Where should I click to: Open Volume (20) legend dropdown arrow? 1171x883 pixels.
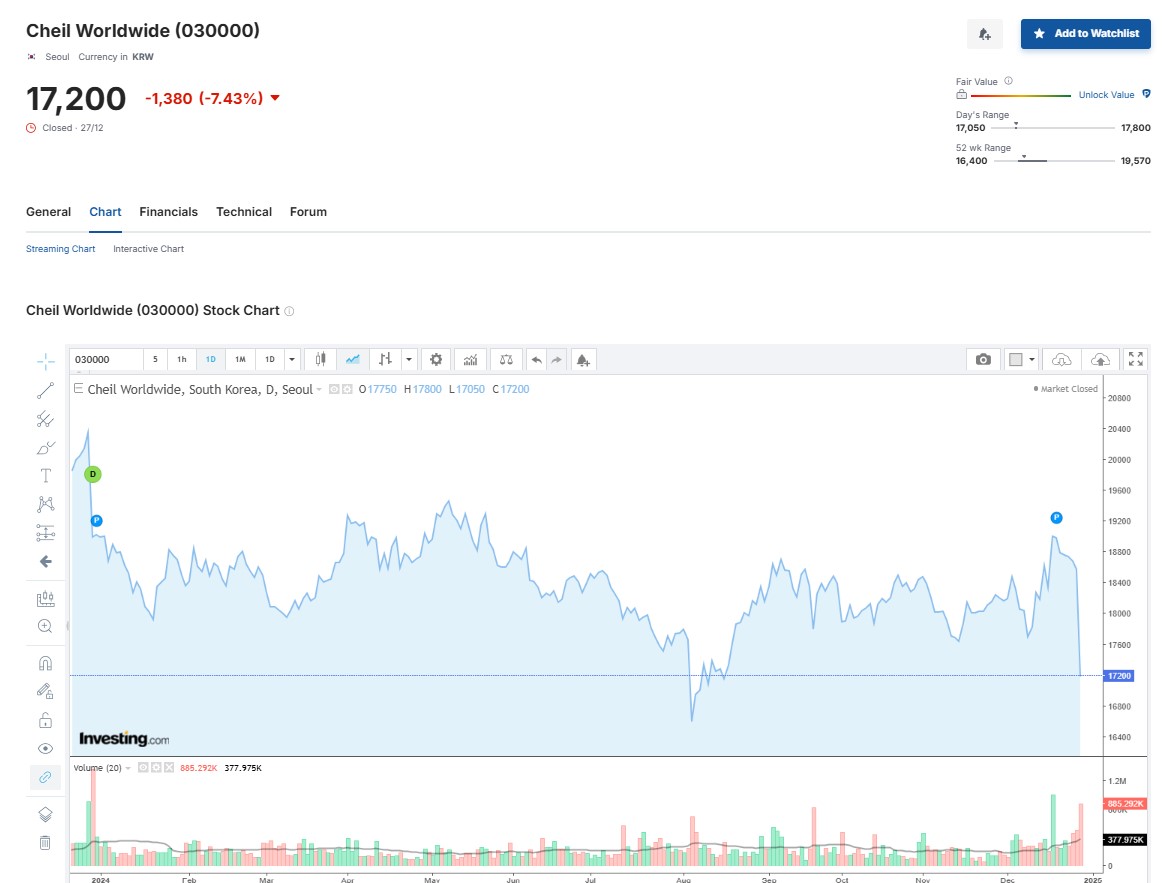pyautogui.click(x=128, y=768)
